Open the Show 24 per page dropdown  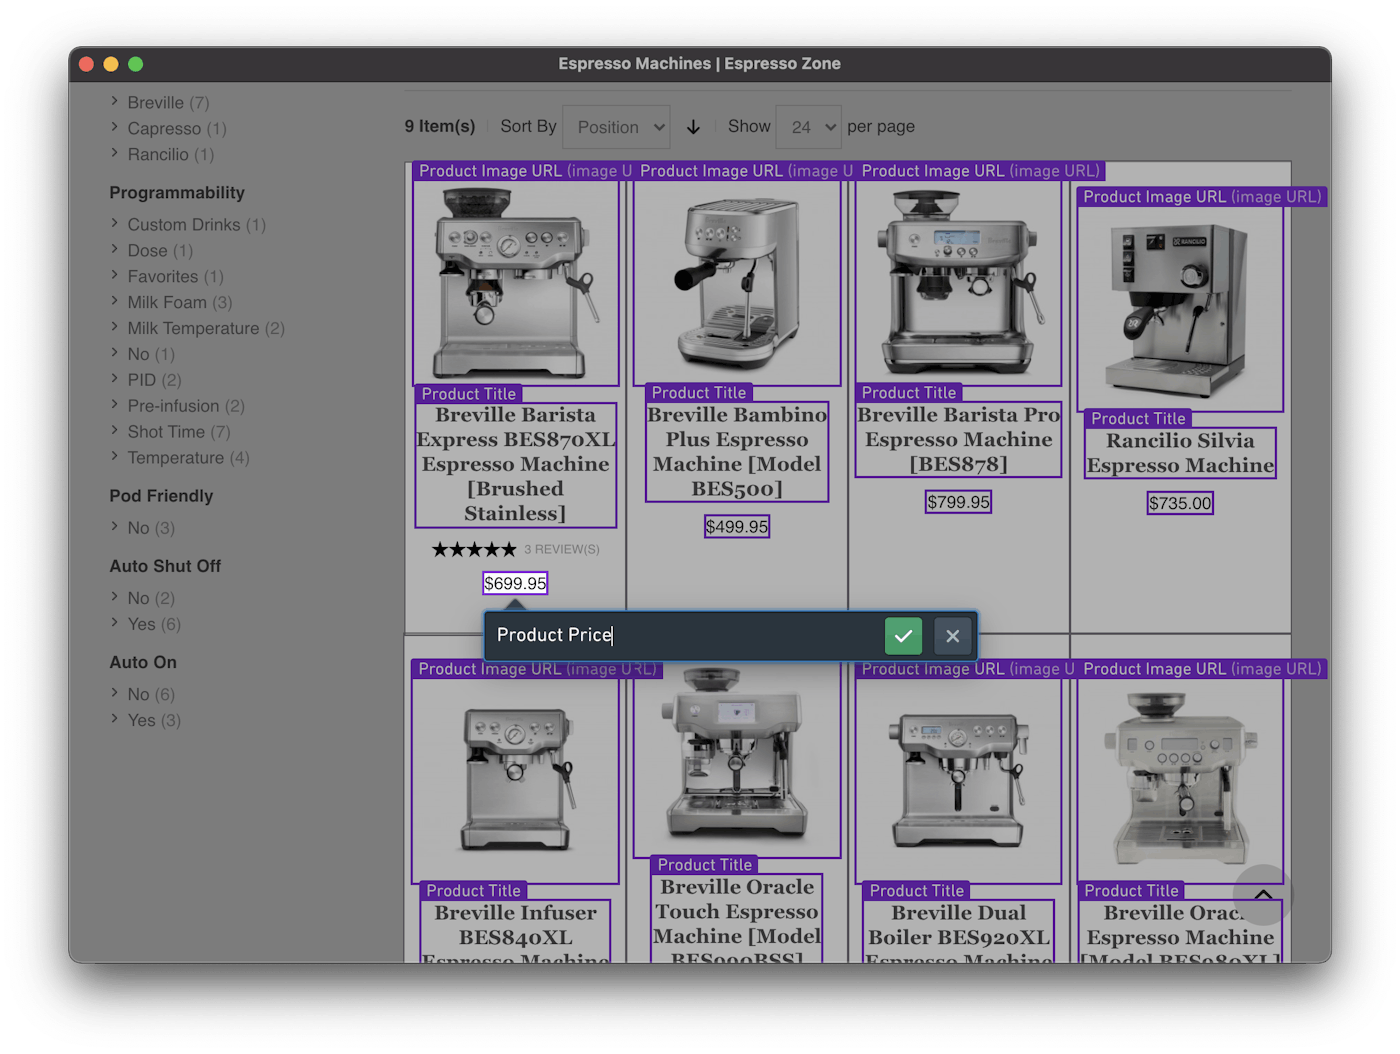808,127
